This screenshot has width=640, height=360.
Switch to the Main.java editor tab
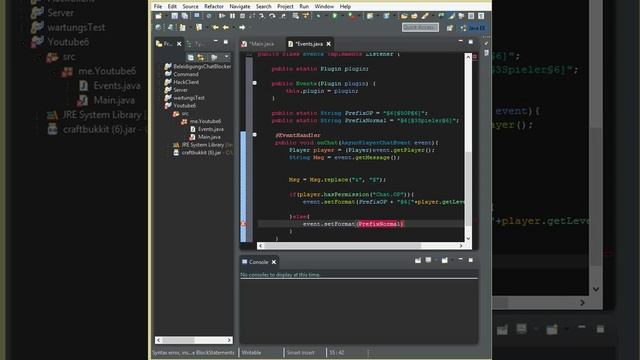(x=258, y=44)
